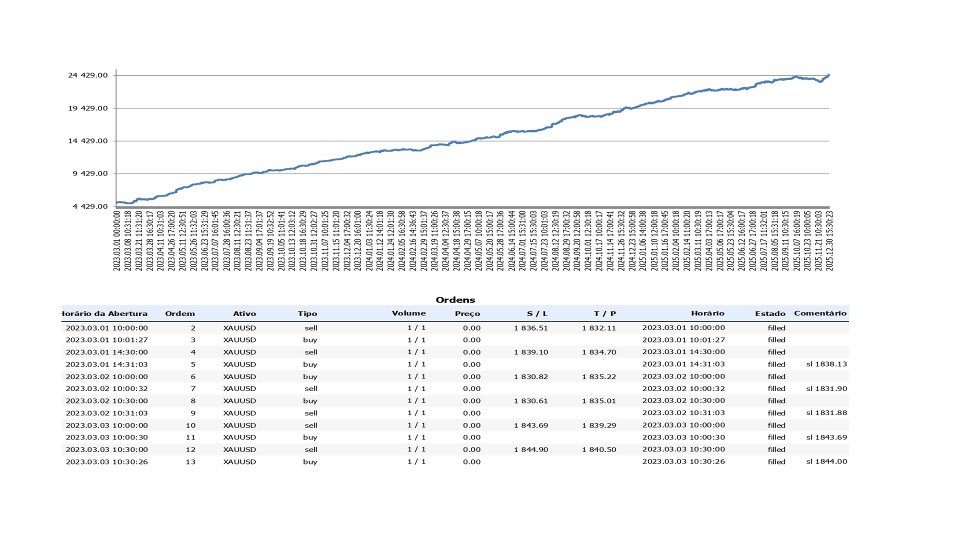Click the comment 'sl 1831.90'
Image resolution: width=960 pixels, height=540 pixels.
click(827, 389)
